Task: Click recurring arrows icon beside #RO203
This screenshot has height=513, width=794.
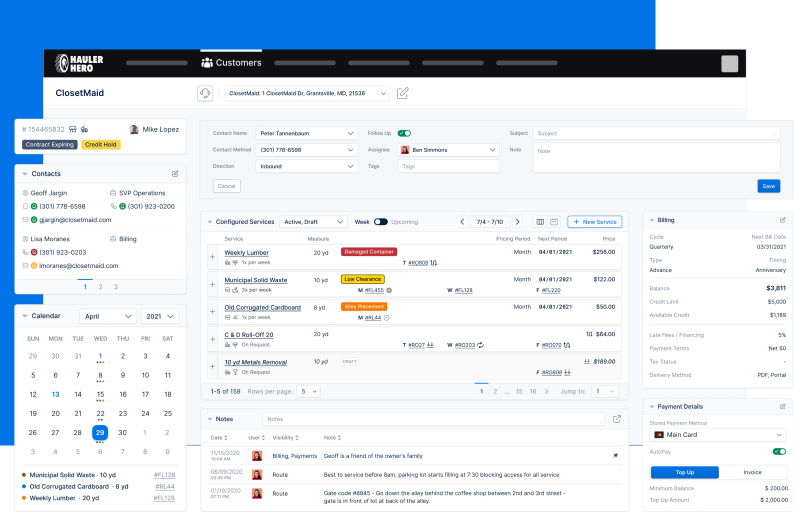Action: 480,345
